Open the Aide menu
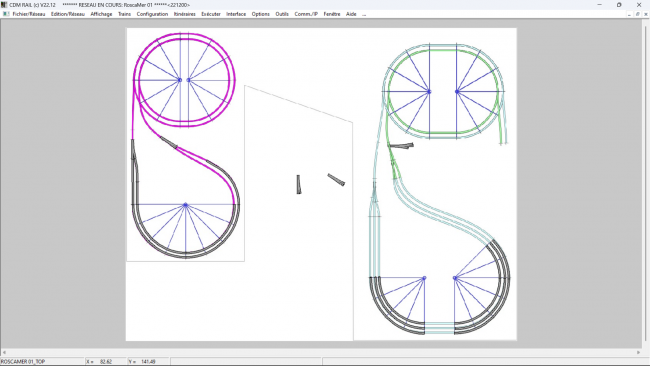Screen dimensions: 650x366 tap(351, 14)
